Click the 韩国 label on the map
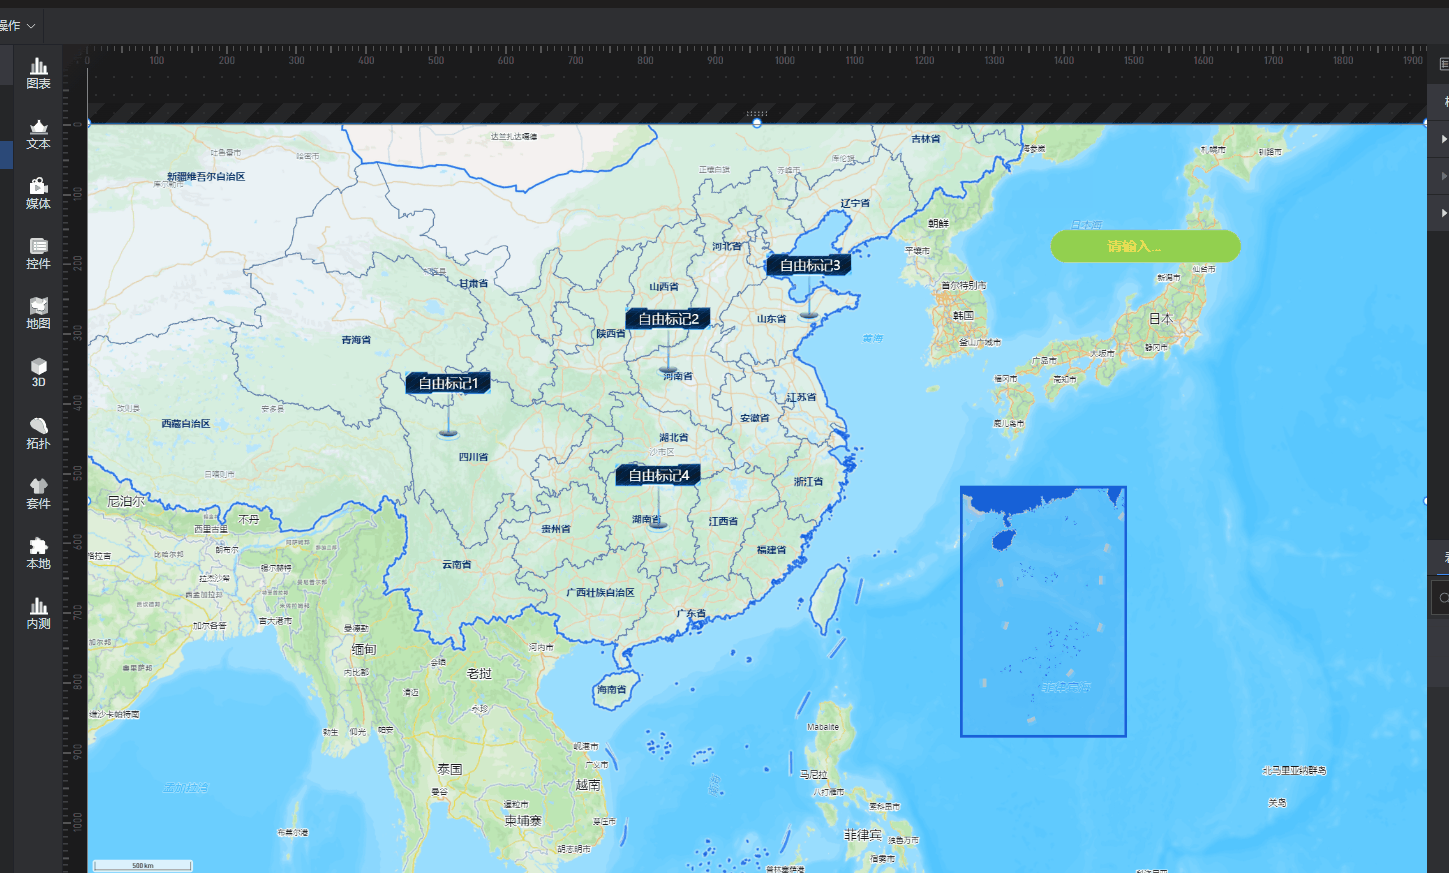 point(963,315)
